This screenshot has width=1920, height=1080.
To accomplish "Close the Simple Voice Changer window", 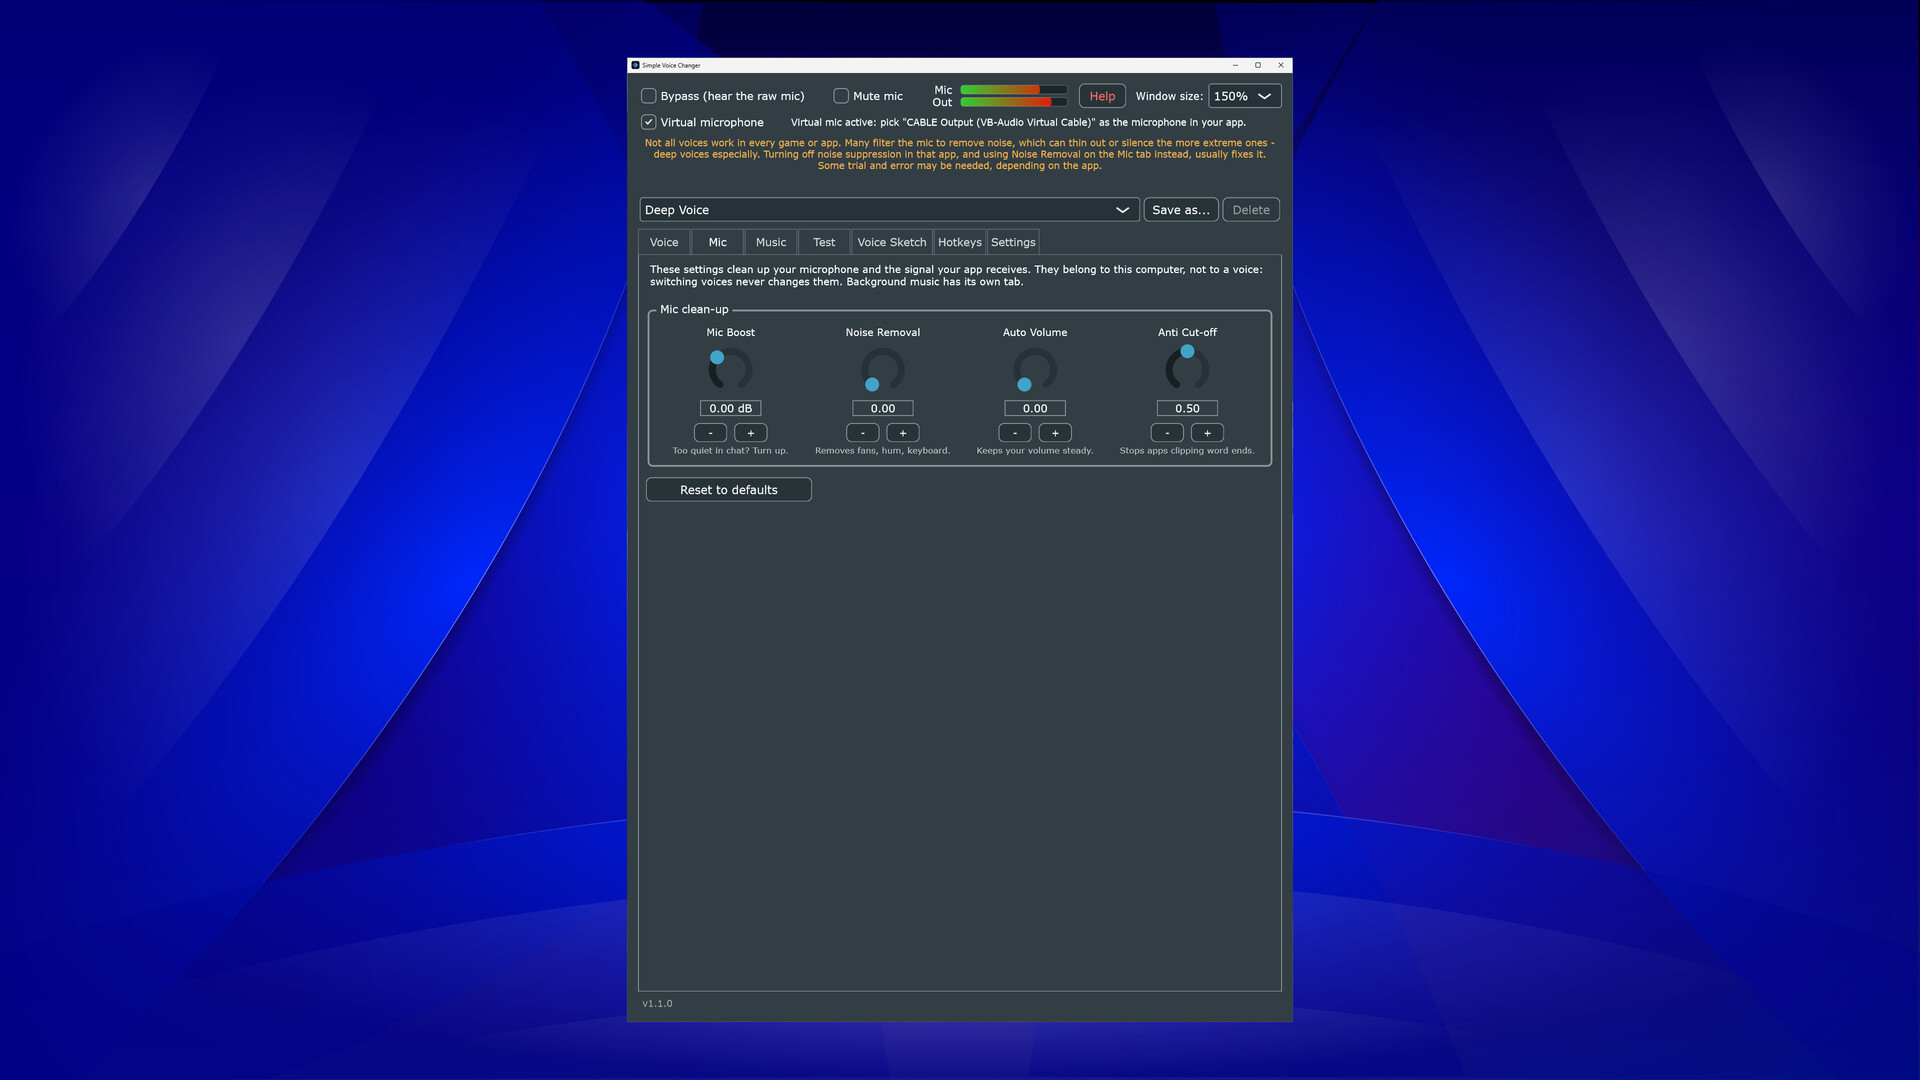I will tap(1281, 65).
